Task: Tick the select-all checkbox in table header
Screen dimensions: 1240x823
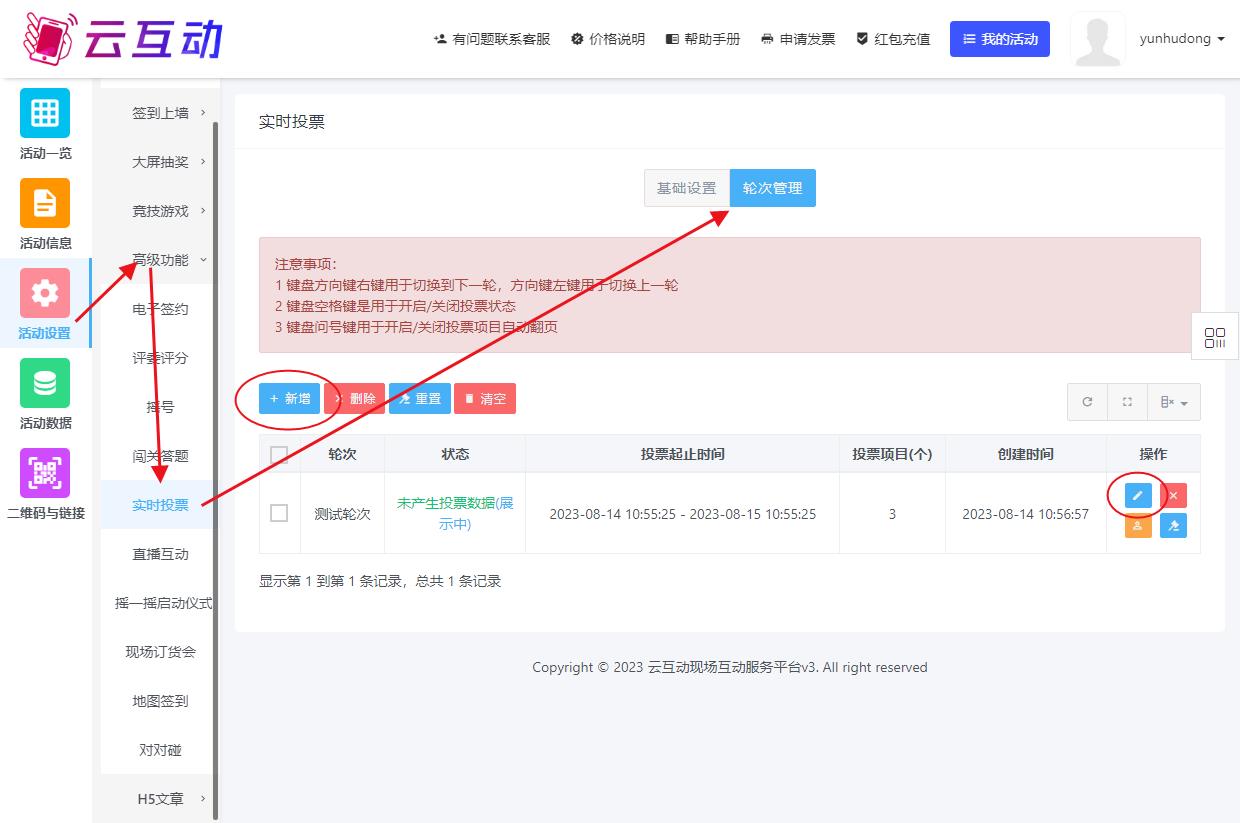Action: pyautogui.click(x=279, y=455)
